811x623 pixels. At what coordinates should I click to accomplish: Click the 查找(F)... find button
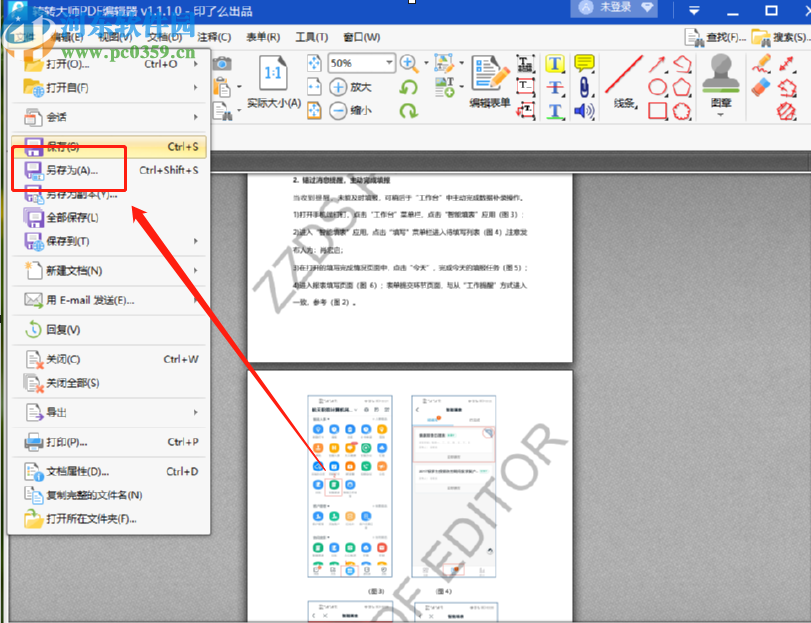pyautogui.click(x=716, y=38)
